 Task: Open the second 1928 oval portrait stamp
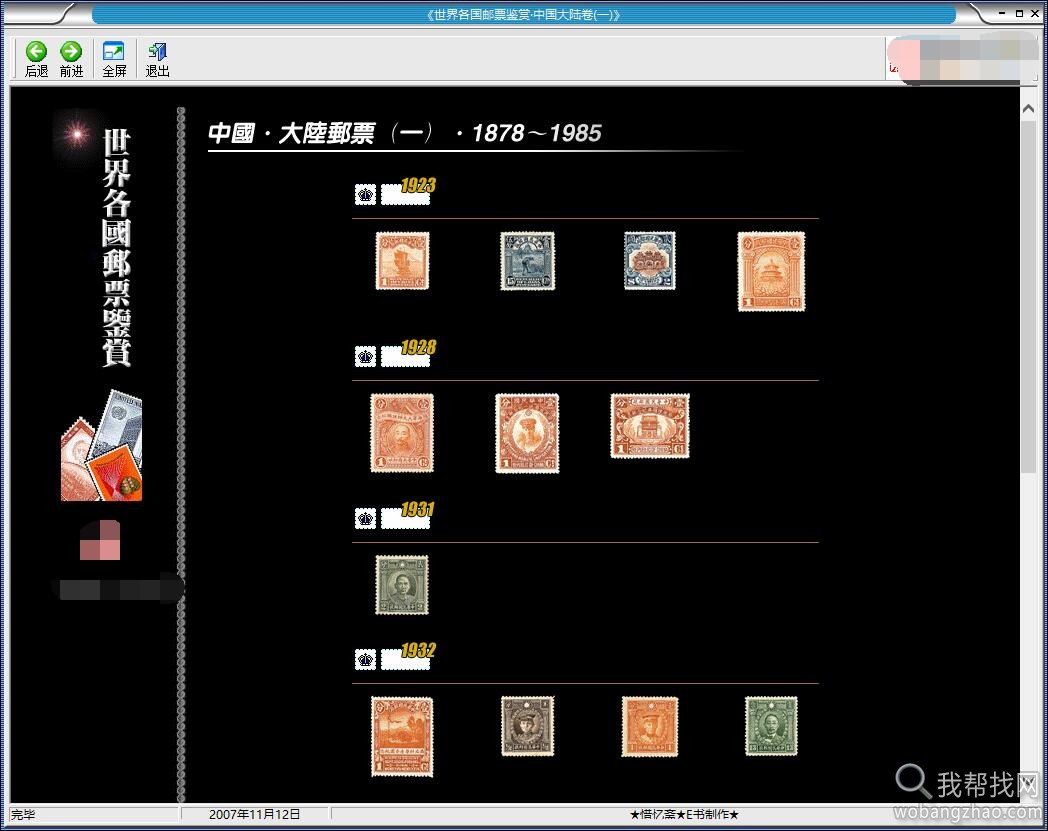(527, 433)
